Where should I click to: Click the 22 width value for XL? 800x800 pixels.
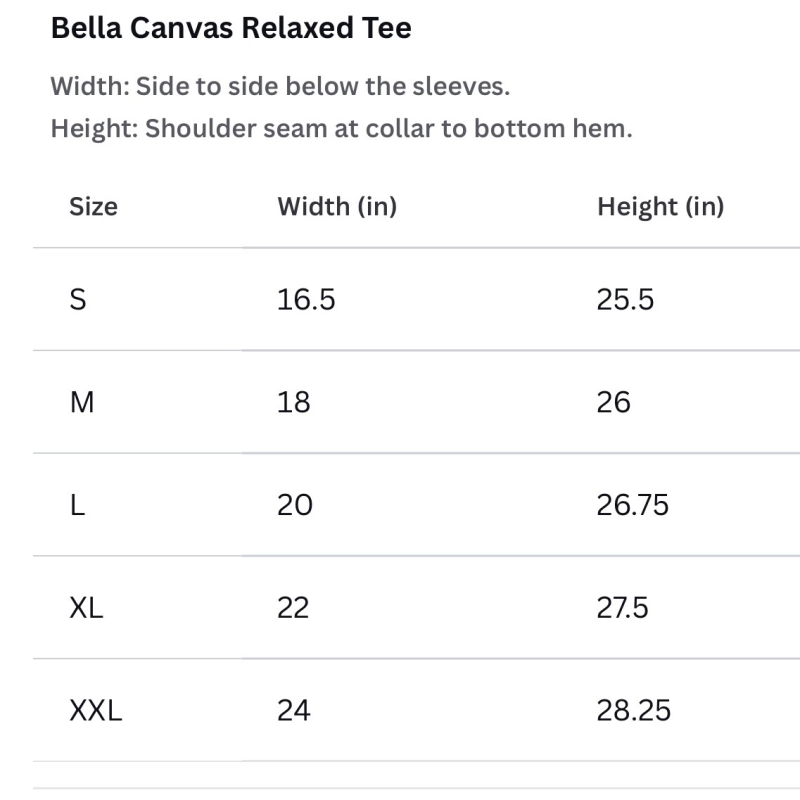tap(293, 608)
